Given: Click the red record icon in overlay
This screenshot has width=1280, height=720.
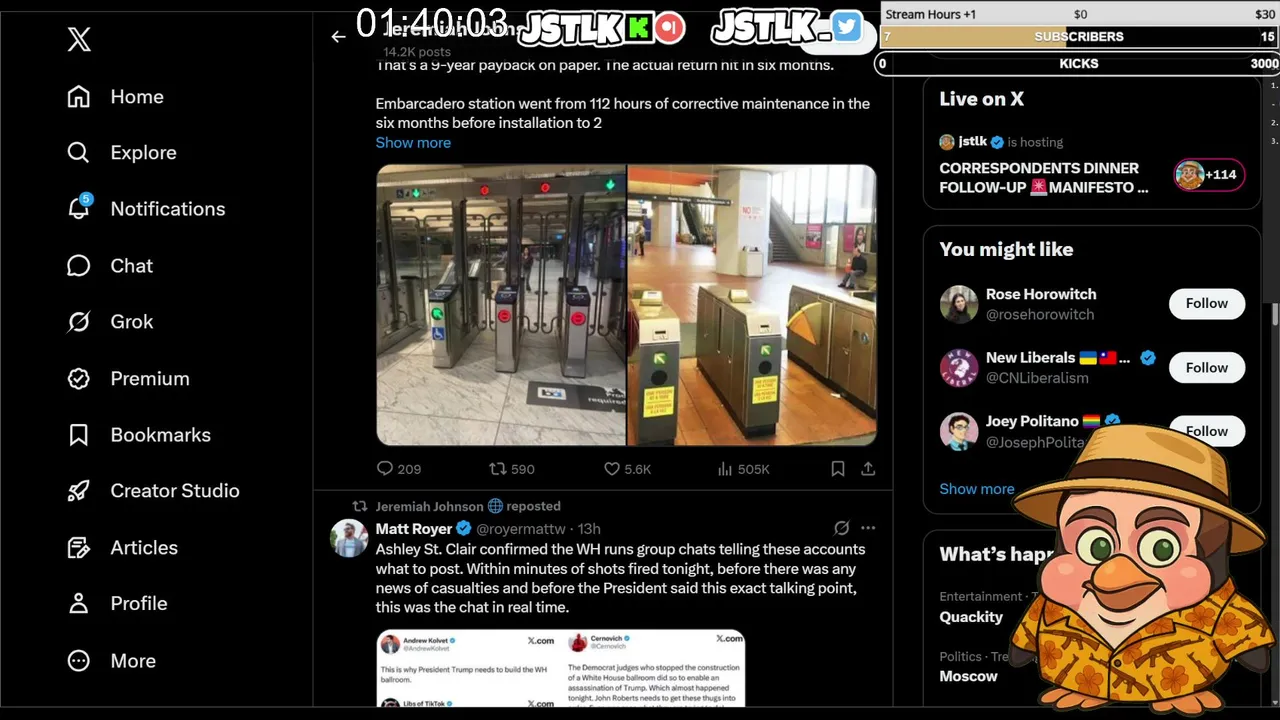Looking at the screenshot, I should [671, 27].
